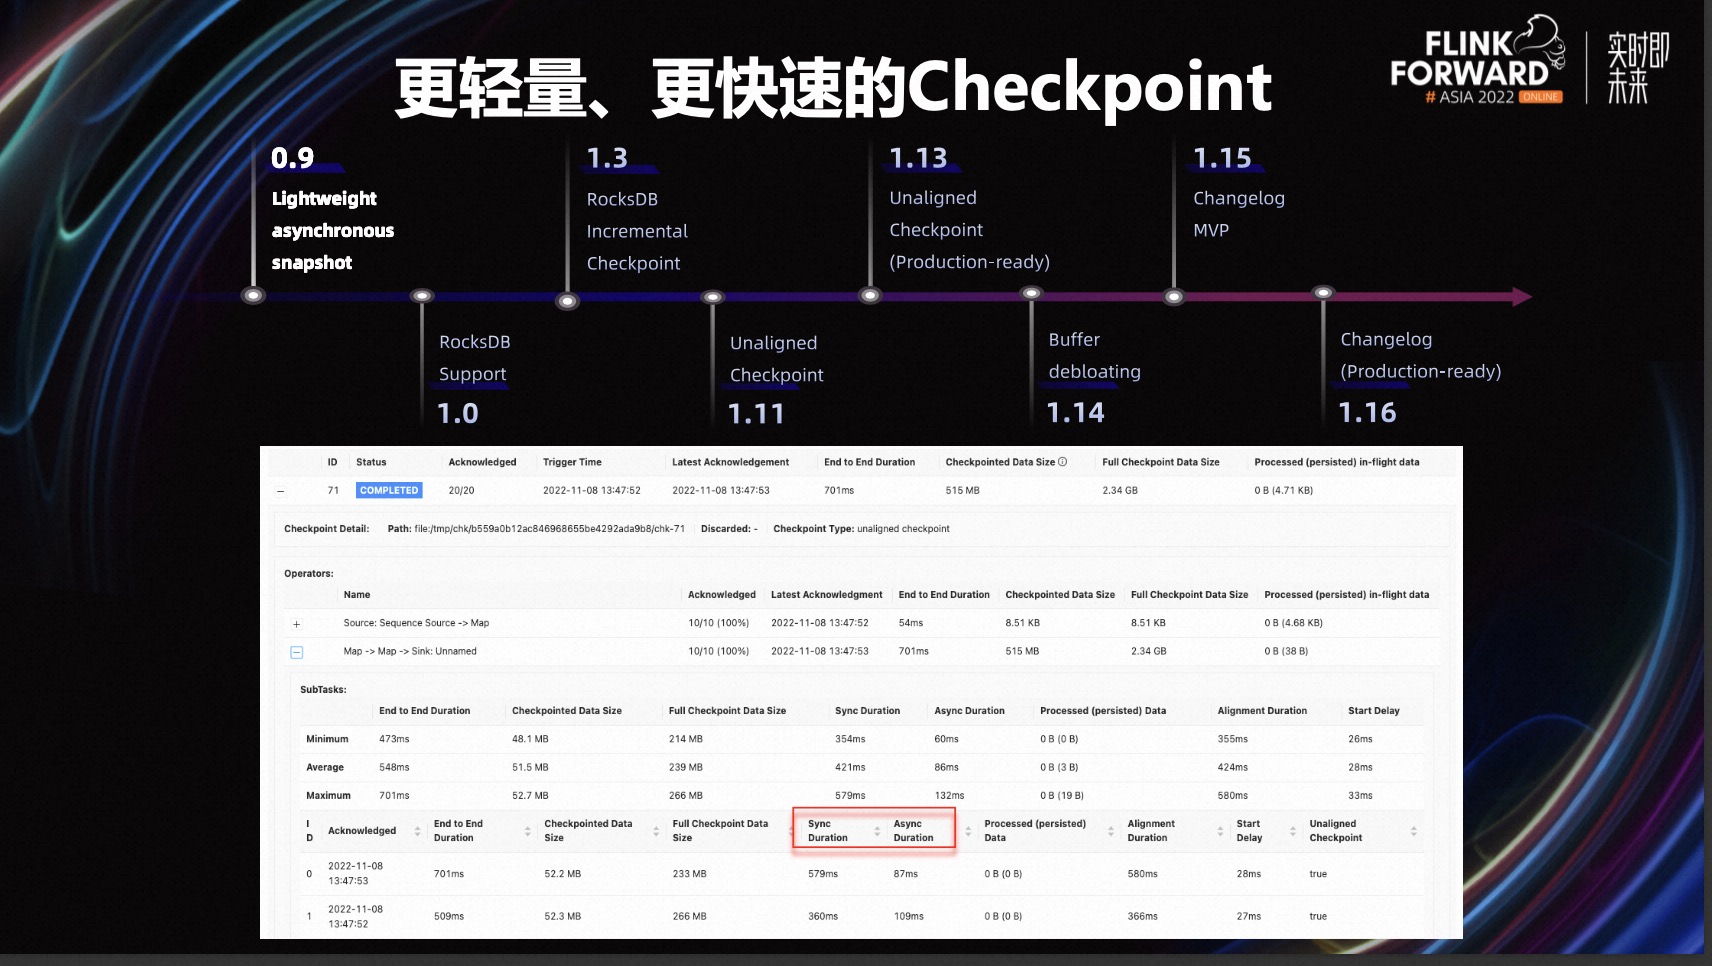Screen dimensions: 1712x966
Task: Click 354ms minimum sync duration
Action: (x=850, y=739)
